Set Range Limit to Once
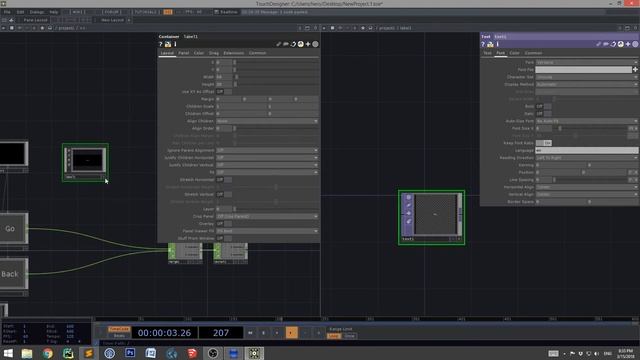The image size is (640, 360). click(x=350, y=336)
